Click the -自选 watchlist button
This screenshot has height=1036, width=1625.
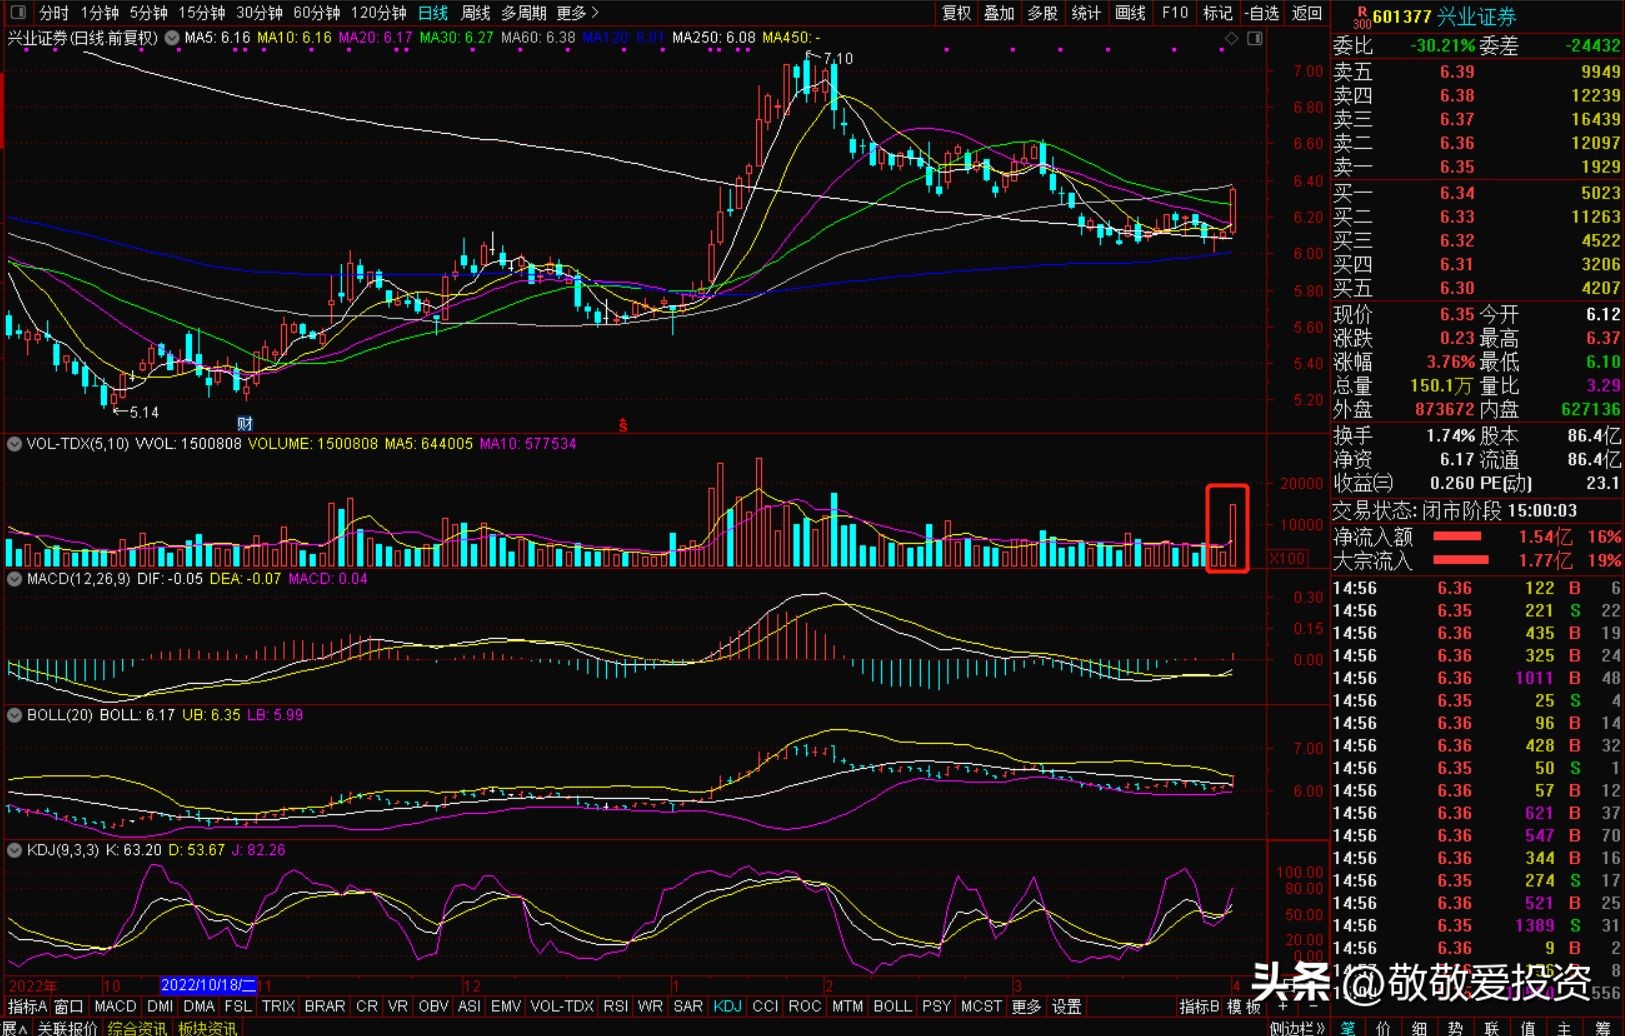(x=1263, y=13)
